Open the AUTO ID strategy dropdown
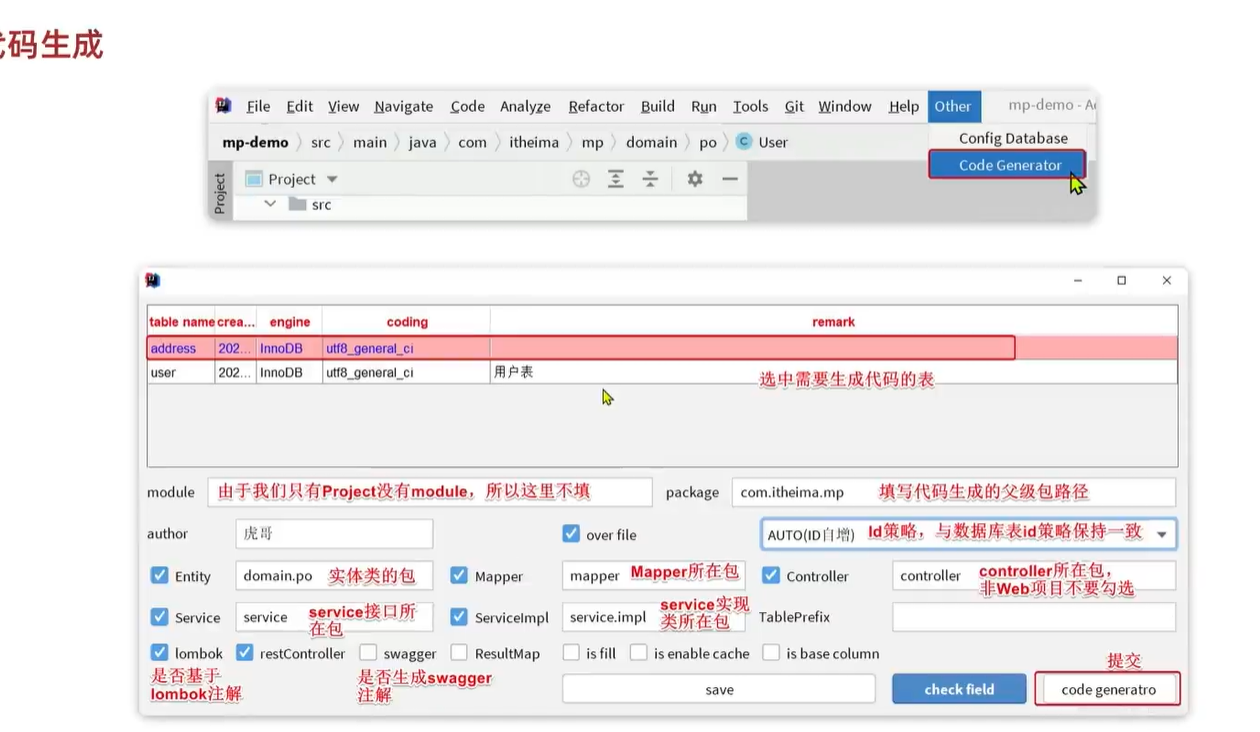The image size is (1260, 732). coord(968,534)
